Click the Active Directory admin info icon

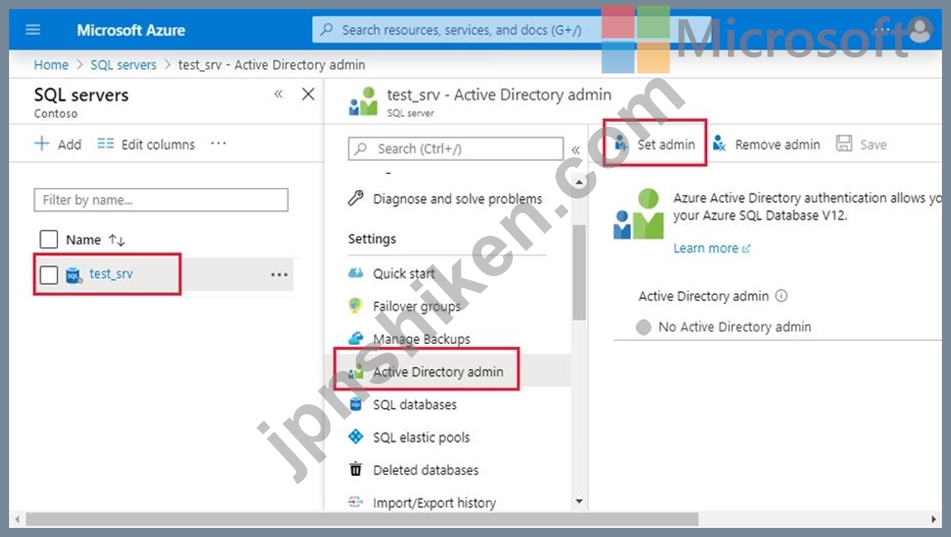781,296
